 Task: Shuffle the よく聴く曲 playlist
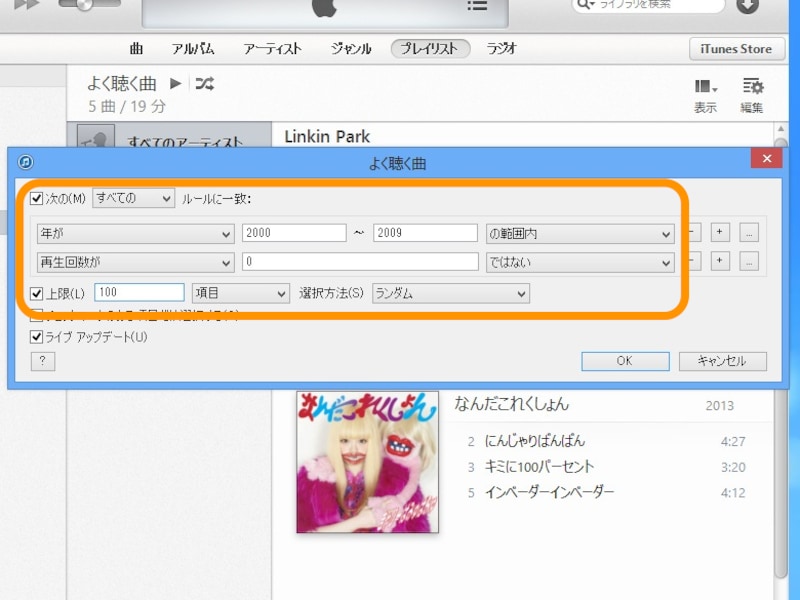click(205, 83)
